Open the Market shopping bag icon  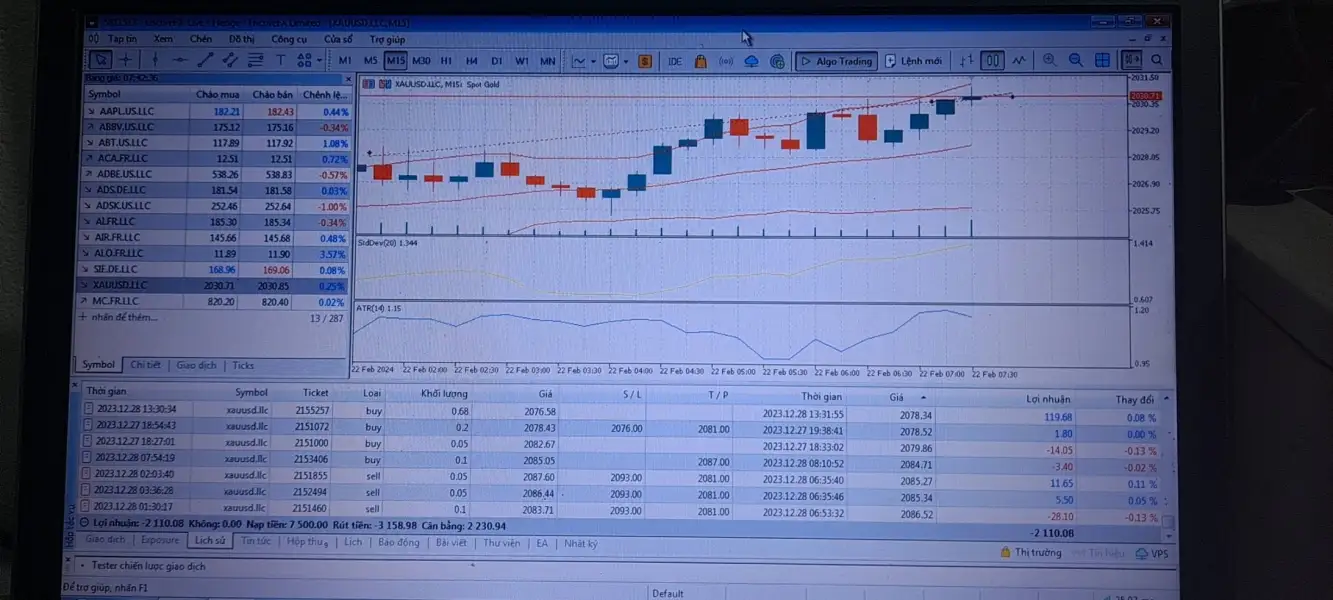[x=701, y=61]
